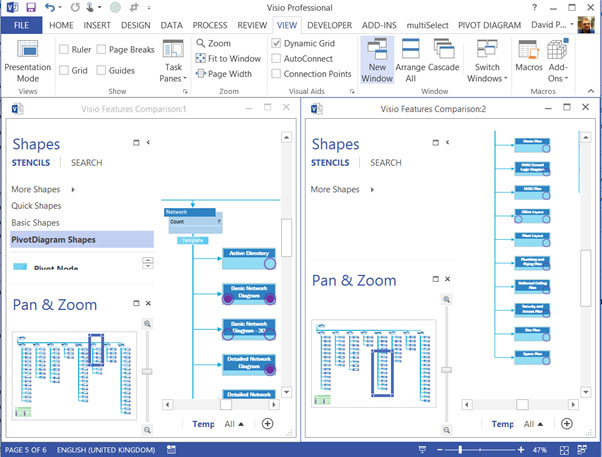
Task: Adjust the Pan & Zoom slider in window 2
Action: click(x=446, y=370)
